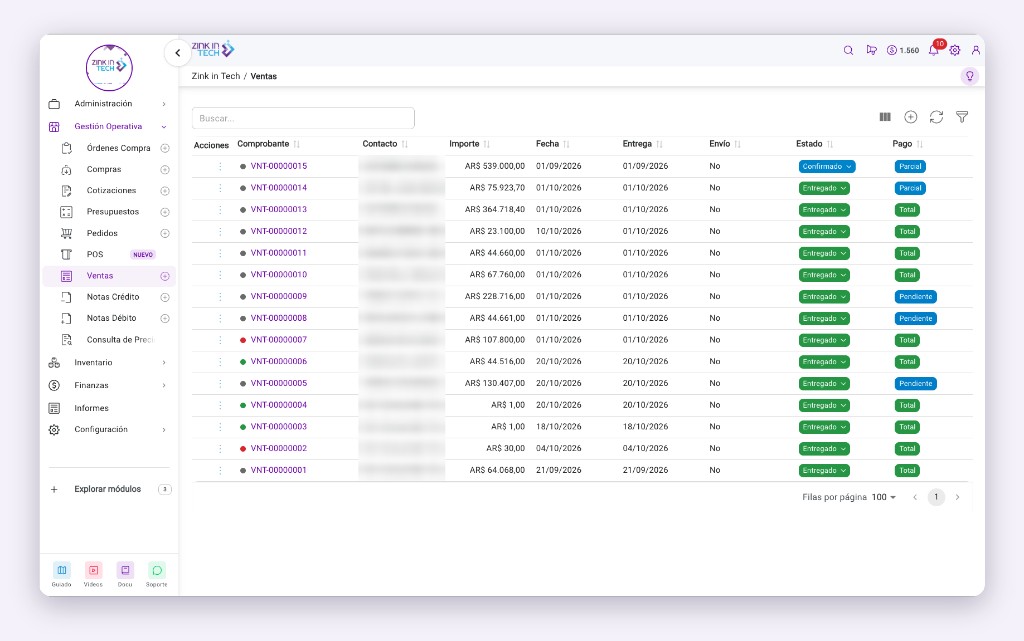Open the Compras menu item
Viewport: 1024px width, 641px height.
pos(104,170)
